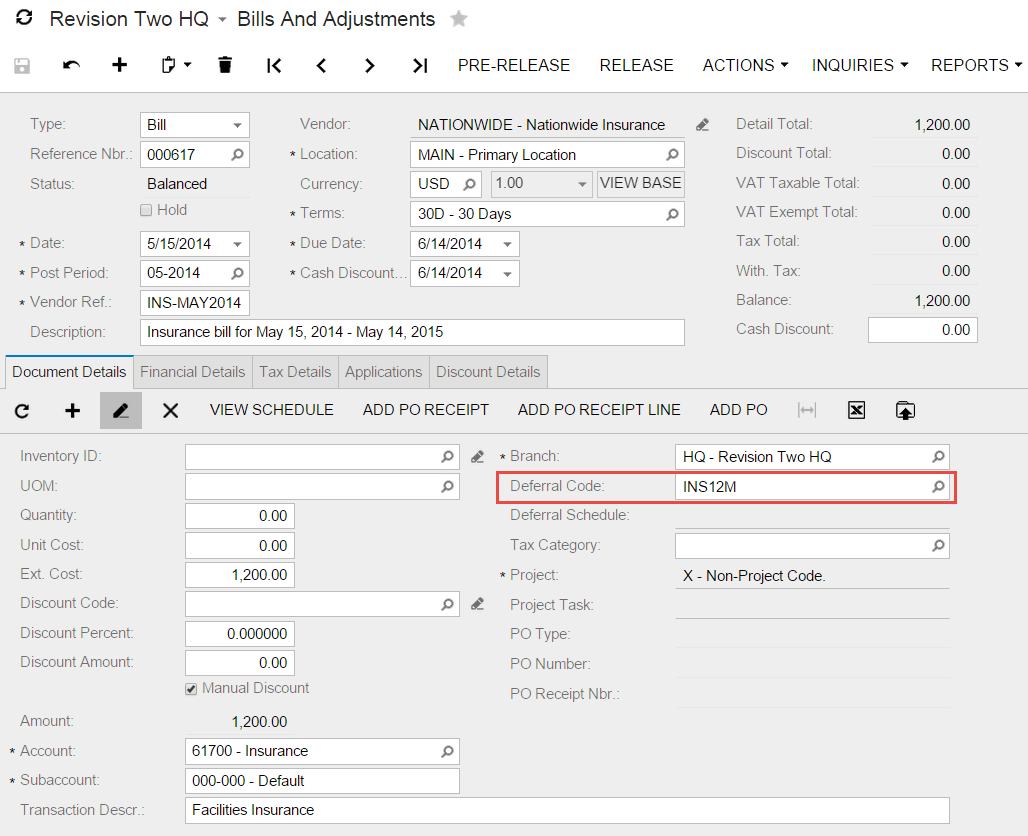Expand Revision Two HQ company dropdown

click(222, 20)
